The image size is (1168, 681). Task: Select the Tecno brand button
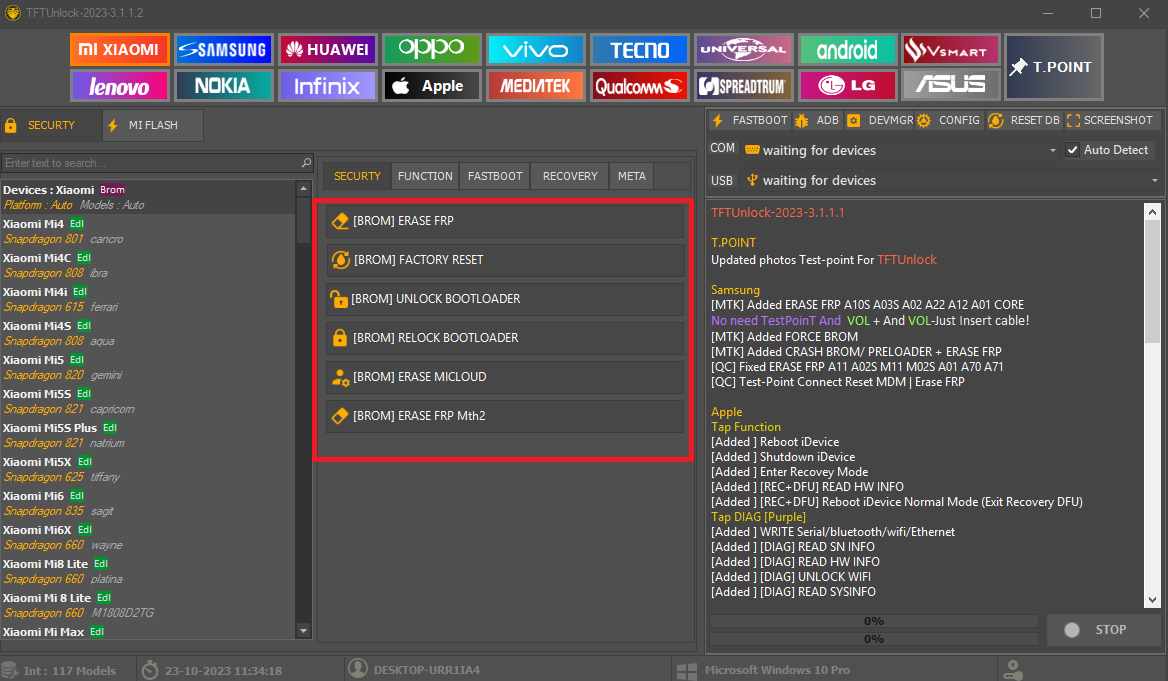[x=639, y=50]
